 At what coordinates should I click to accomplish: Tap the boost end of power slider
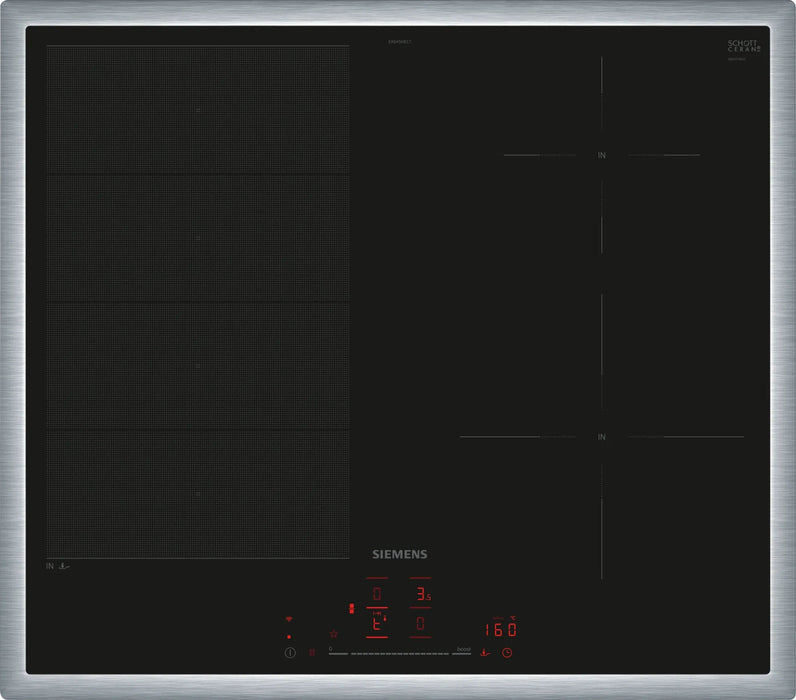click(x=462, y=652)
